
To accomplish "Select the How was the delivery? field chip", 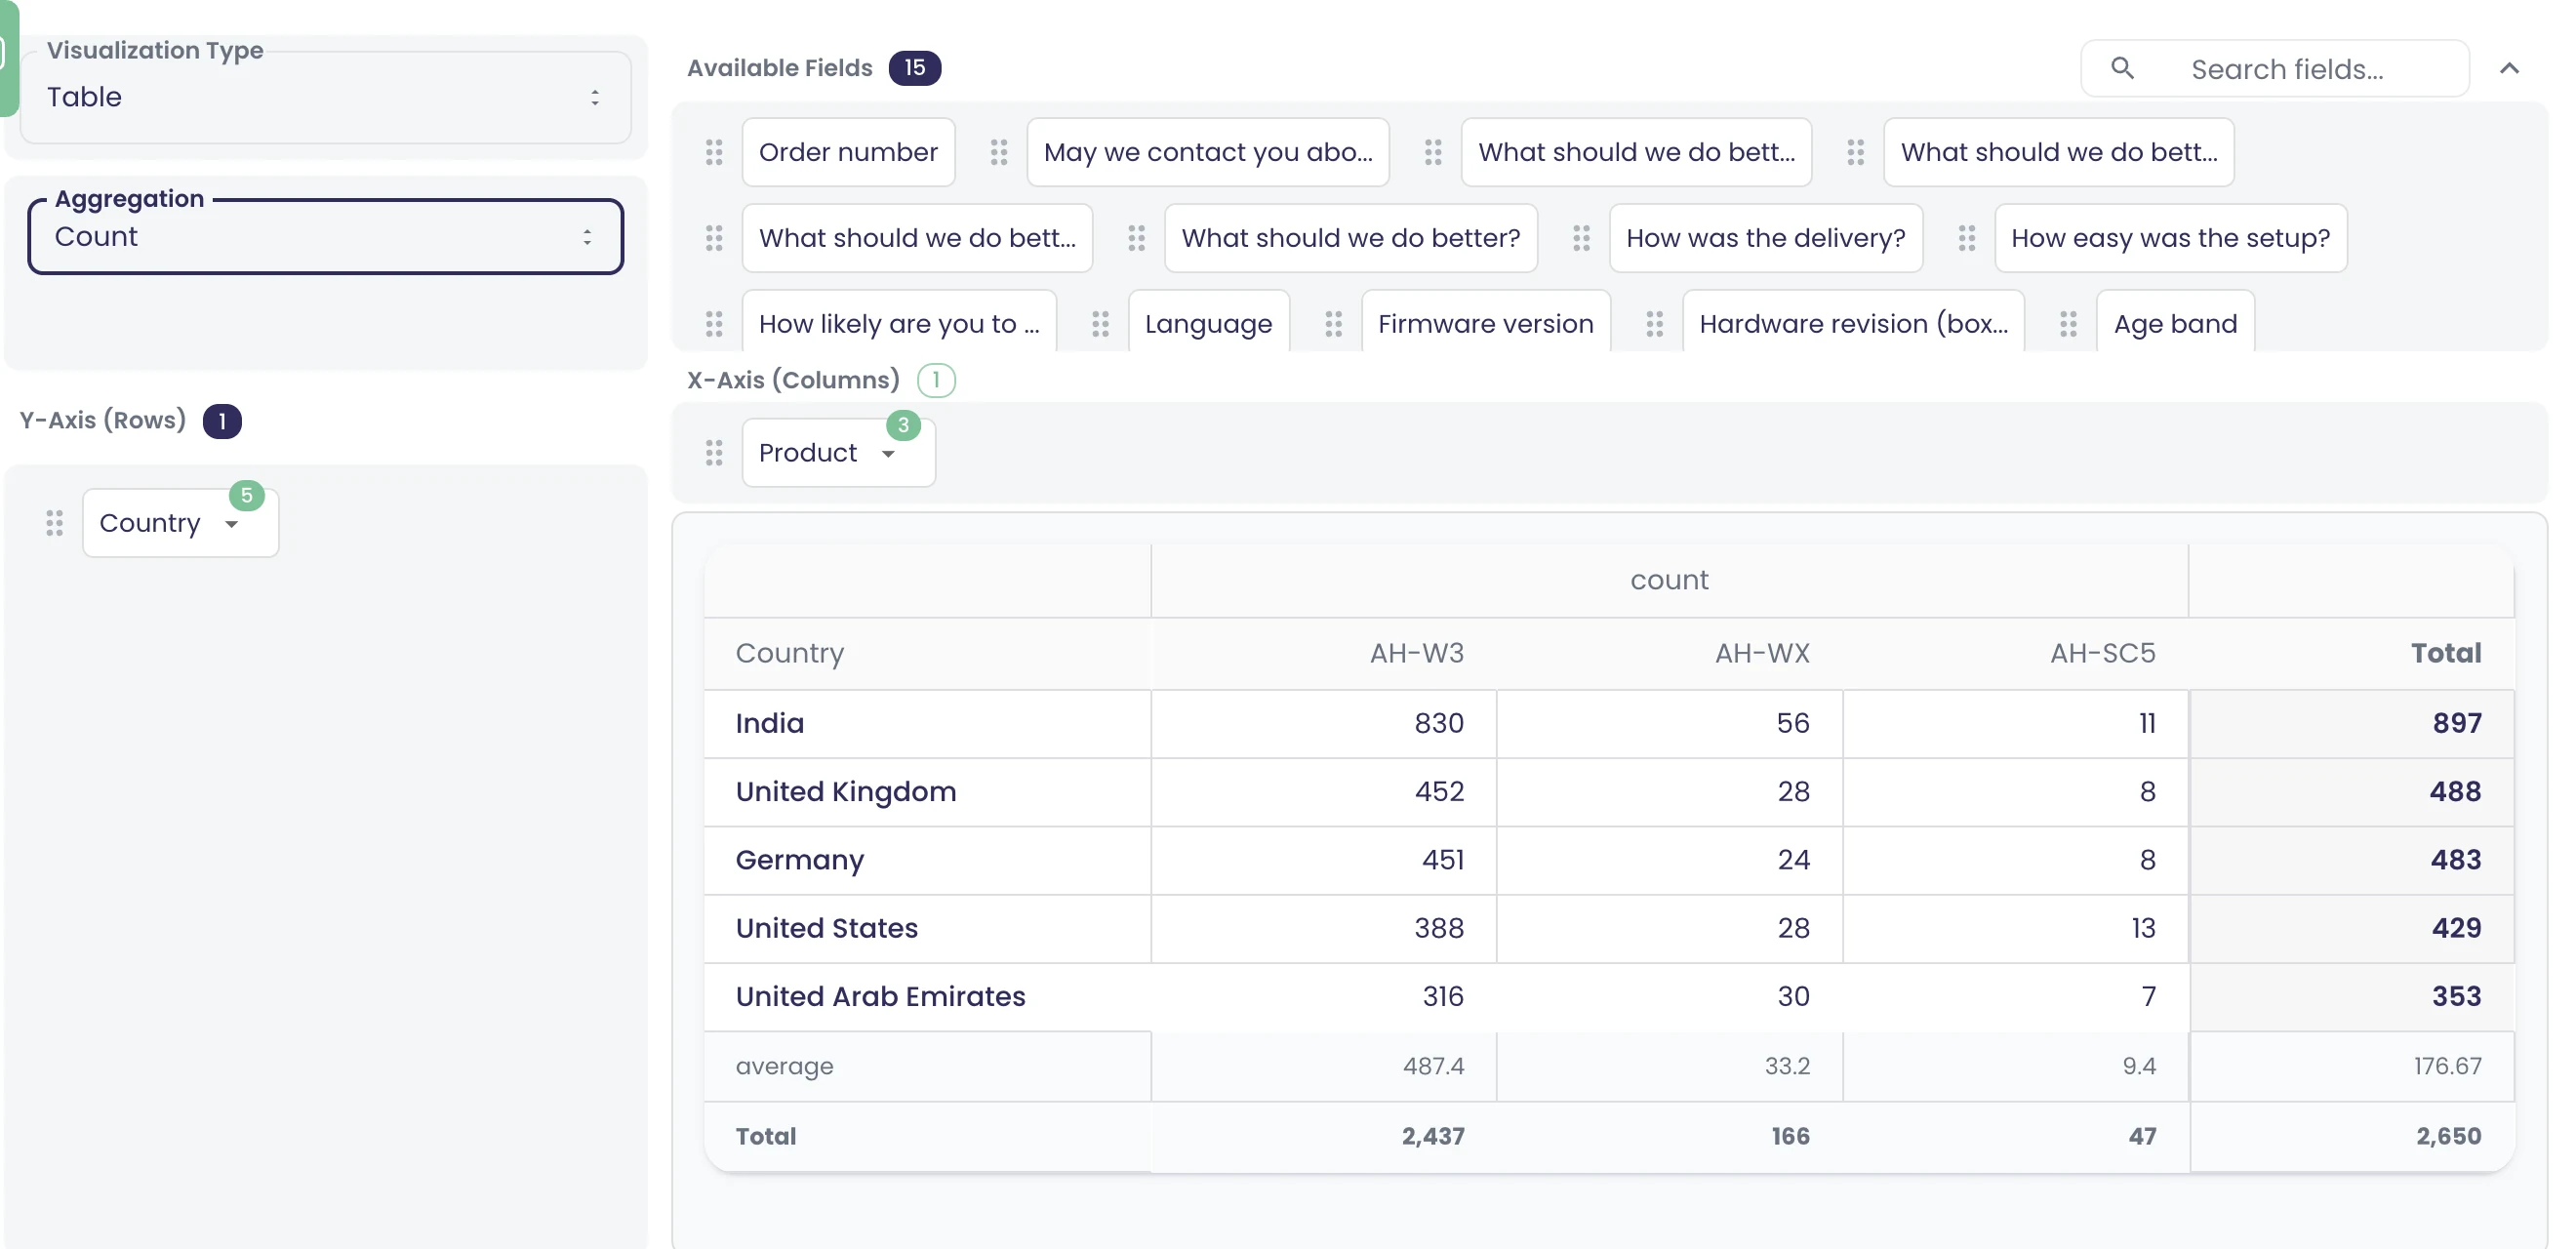I will coord(1766,238).
